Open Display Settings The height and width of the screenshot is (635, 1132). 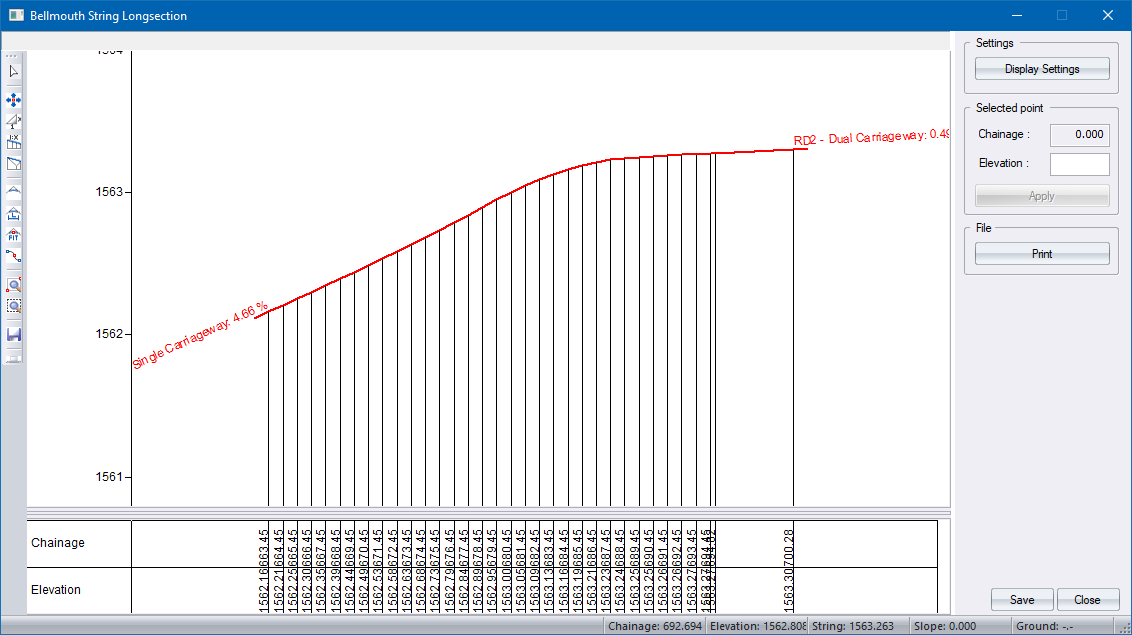1041,69
